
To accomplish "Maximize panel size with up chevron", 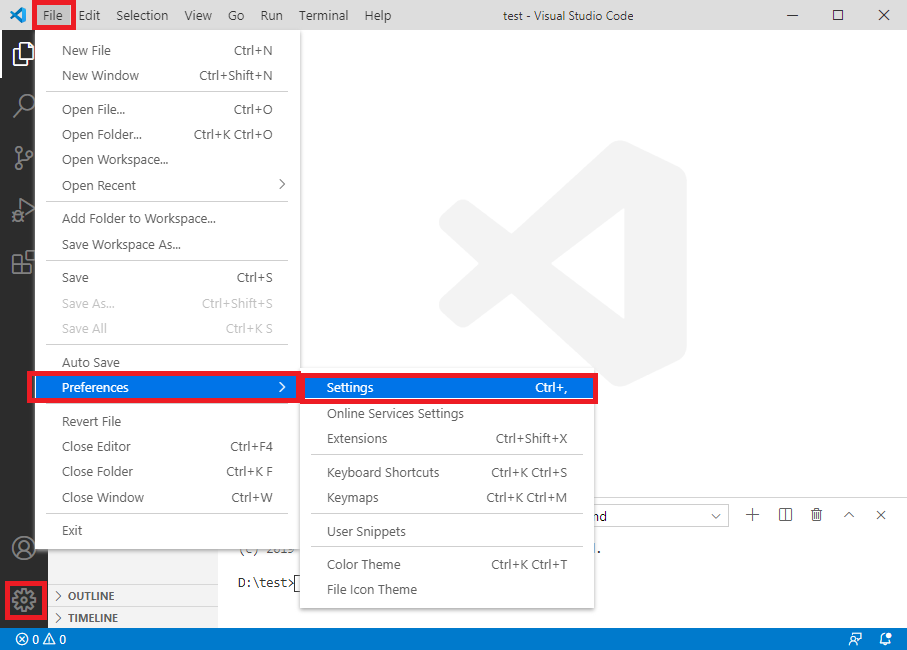I will tap(849, 515).
